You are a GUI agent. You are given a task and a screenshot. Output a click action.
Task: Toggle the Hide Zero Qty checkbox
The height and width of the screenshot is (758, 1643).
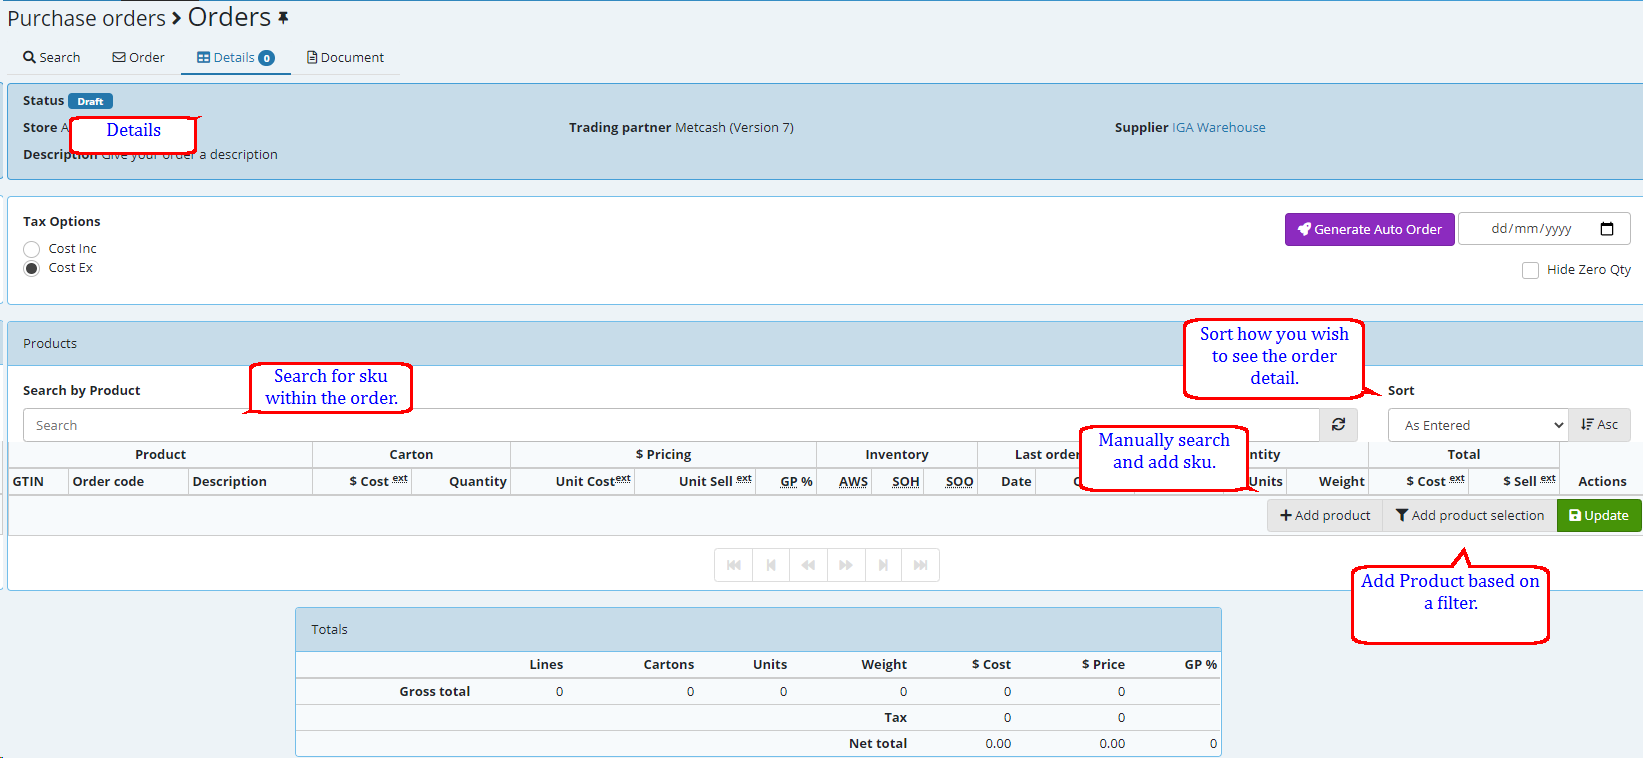1530,270
